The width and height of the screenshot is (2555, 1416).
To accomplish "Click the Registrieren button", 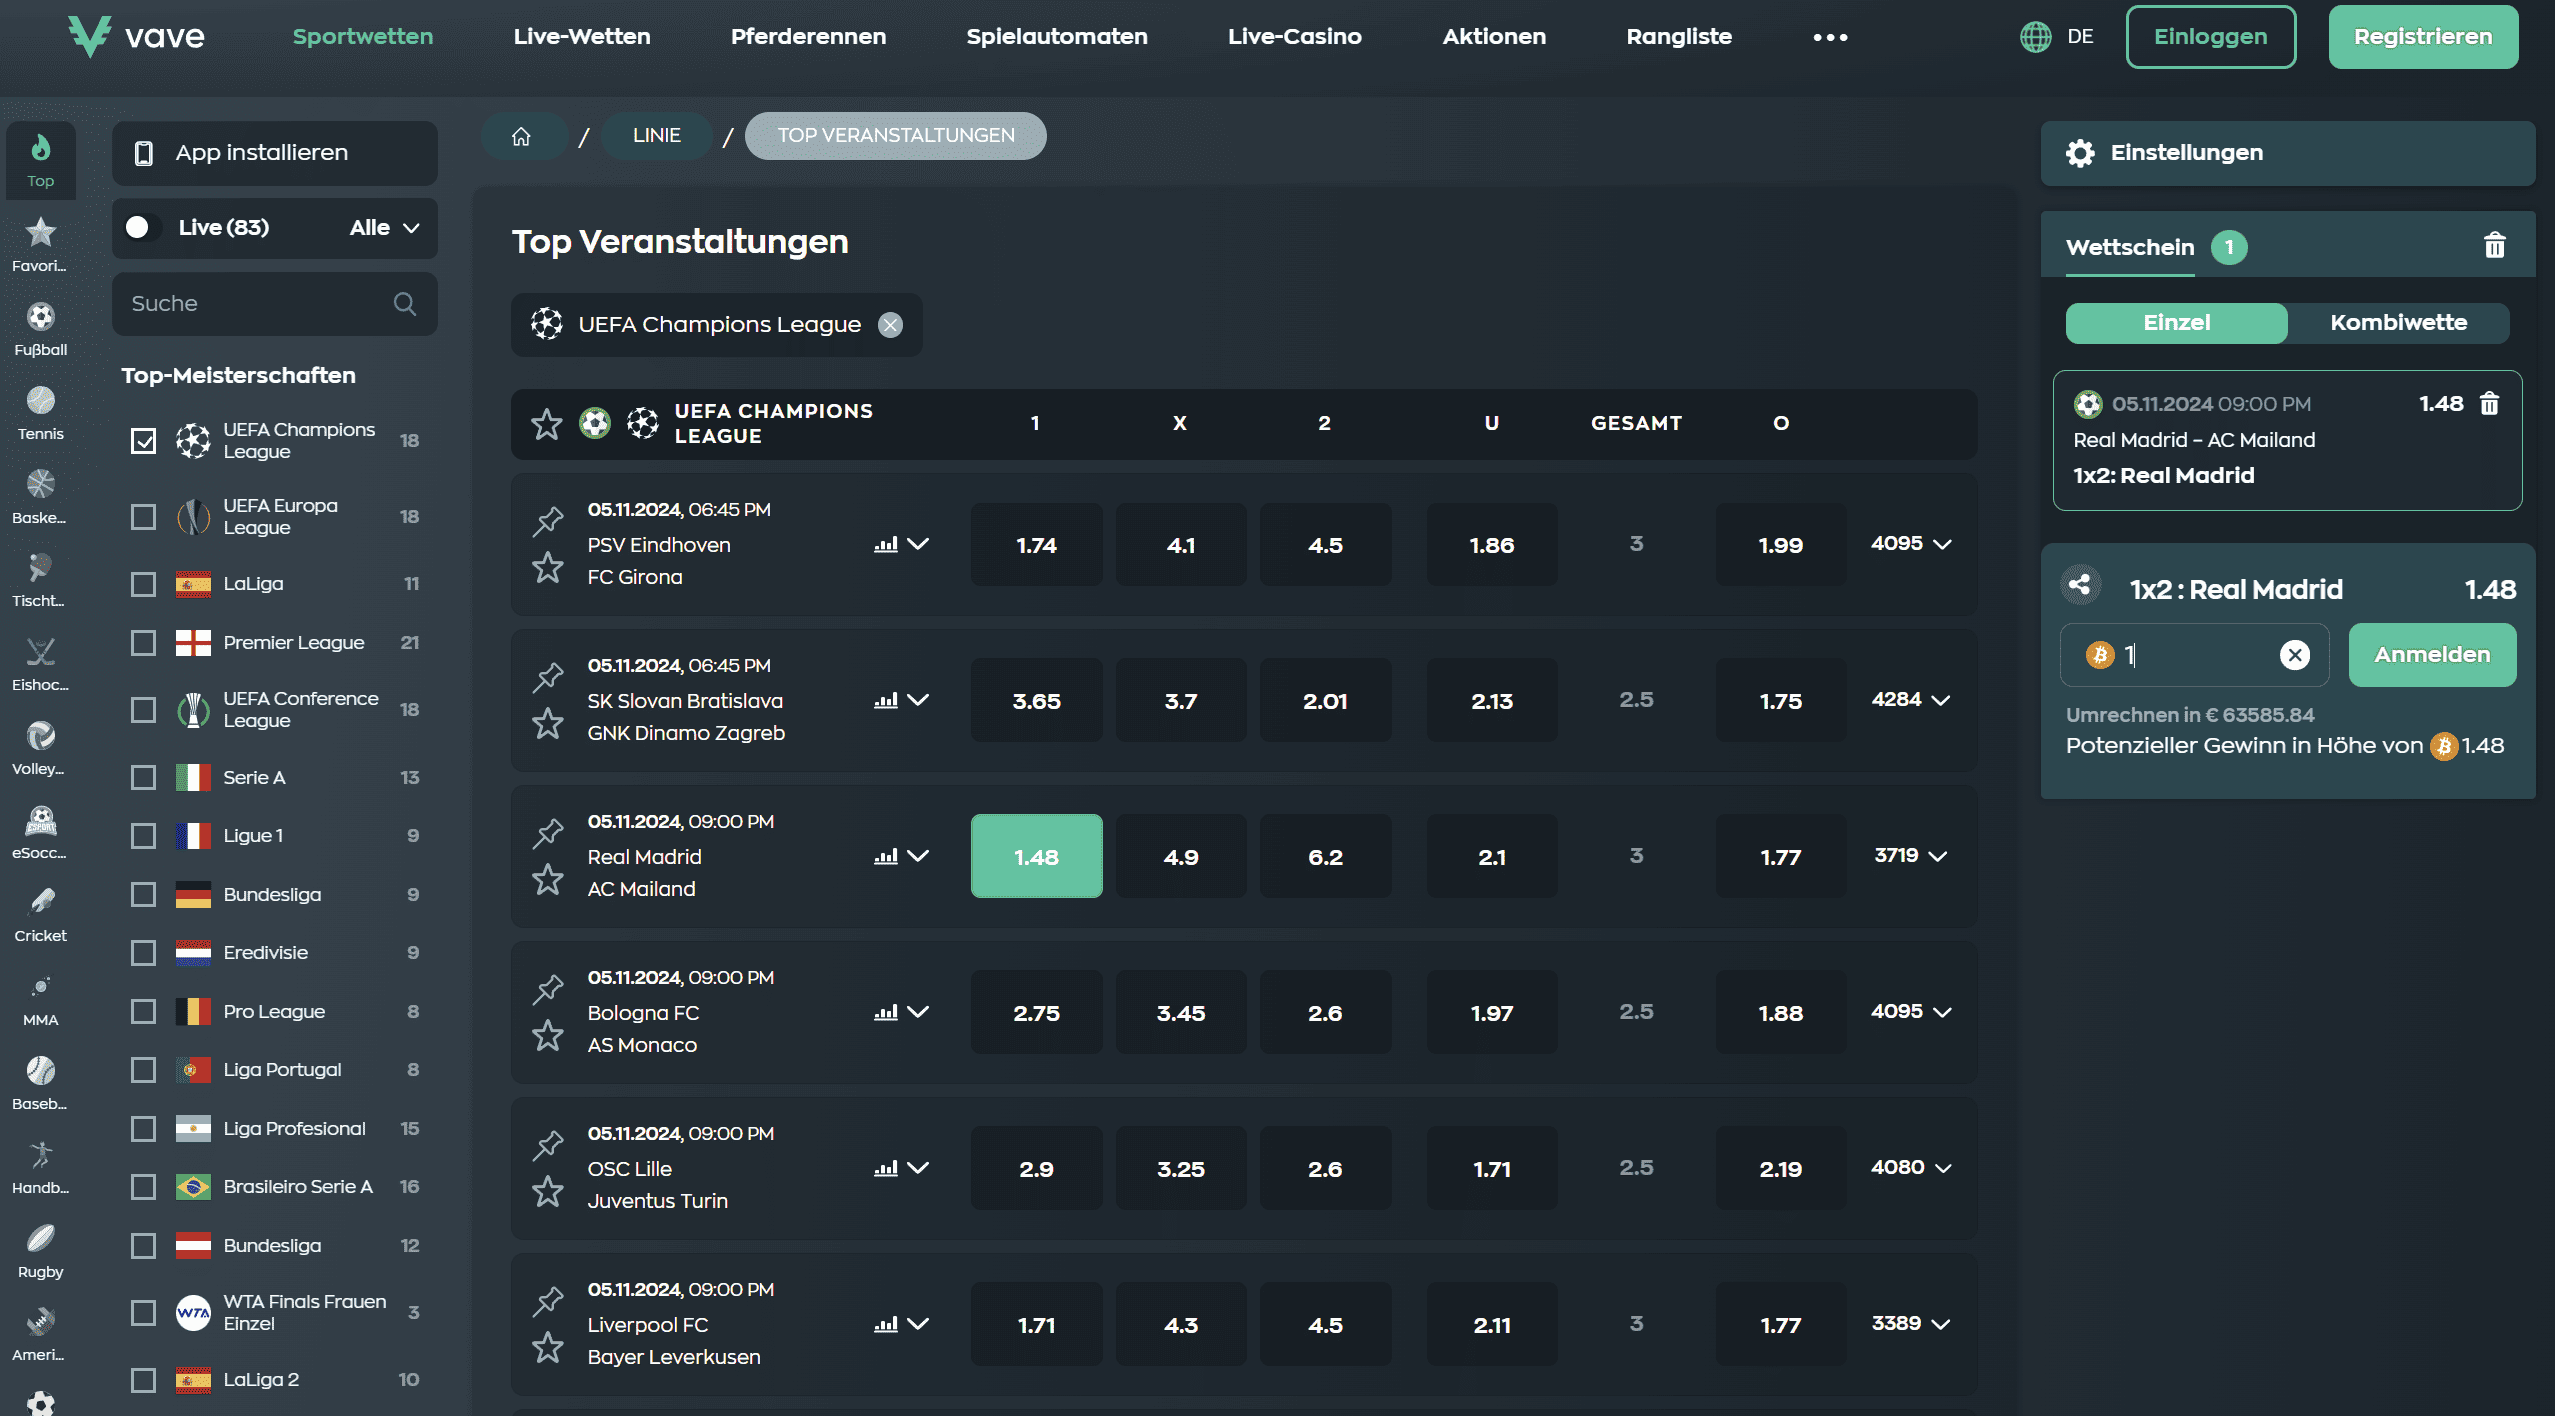I will [x=2423, y=37].
